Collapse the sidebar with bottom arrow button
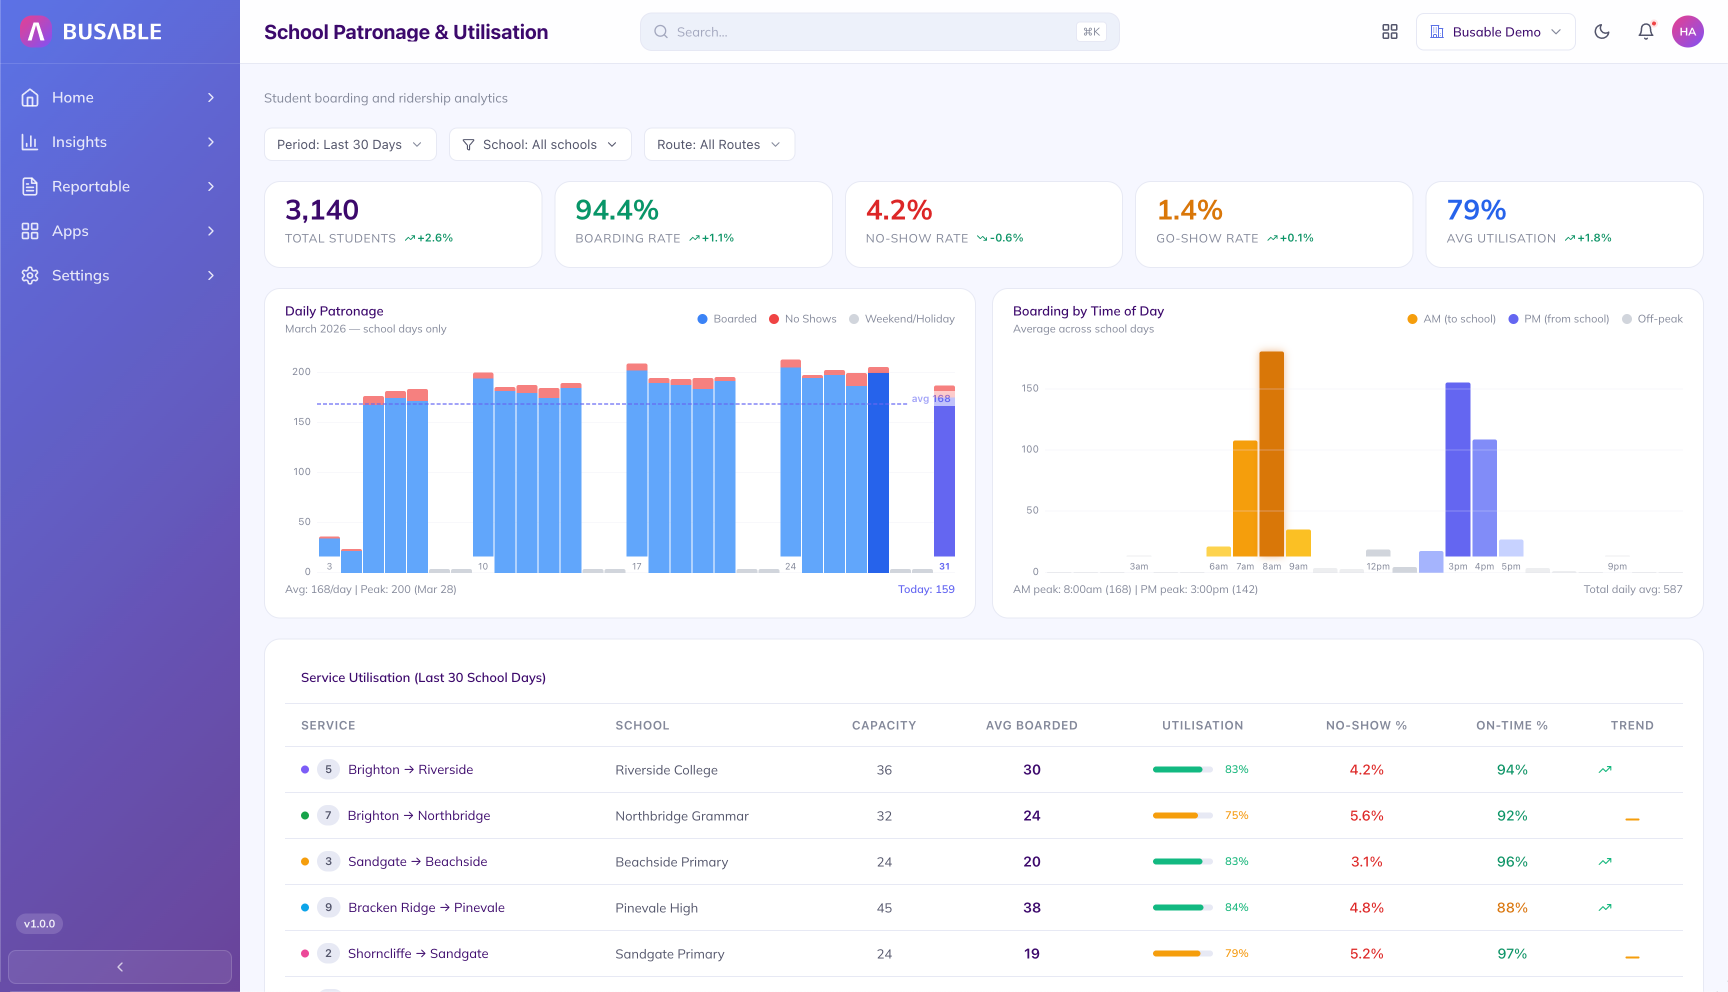This screenshot has height=992, width=1728. point(120,967)
